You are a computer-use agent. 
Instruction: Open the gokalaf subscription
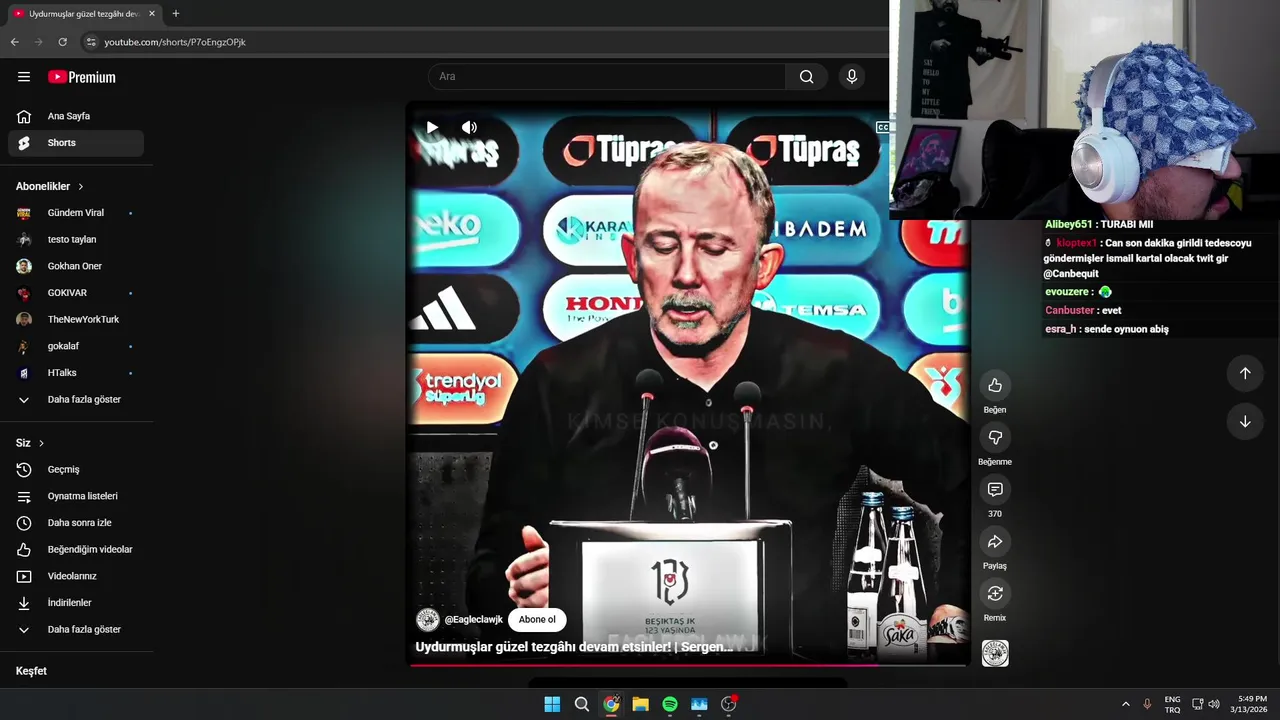click(x=76, y=346)
